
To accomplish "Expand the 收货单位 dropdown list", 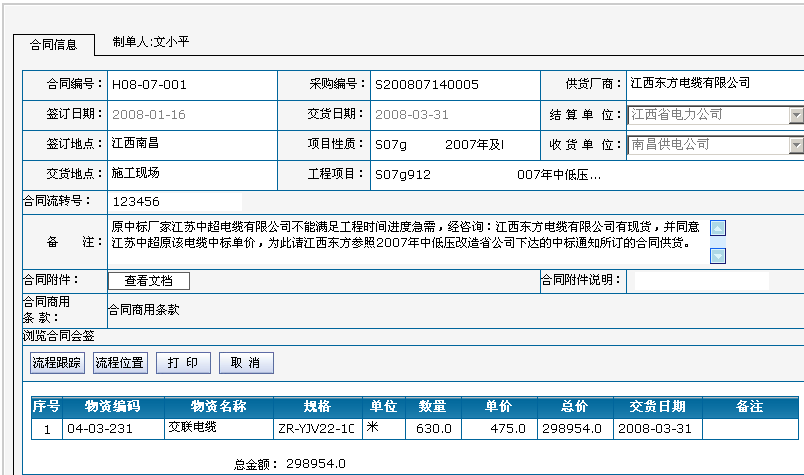I will [796, 145].
